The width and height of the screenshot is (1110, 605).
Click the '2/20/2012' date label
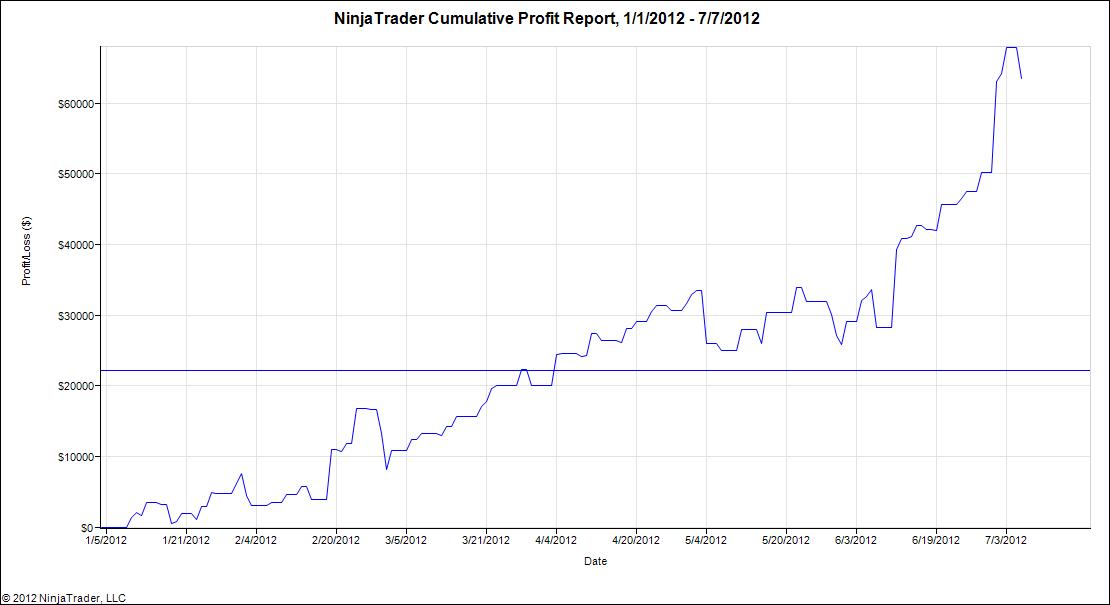point(336,540)
